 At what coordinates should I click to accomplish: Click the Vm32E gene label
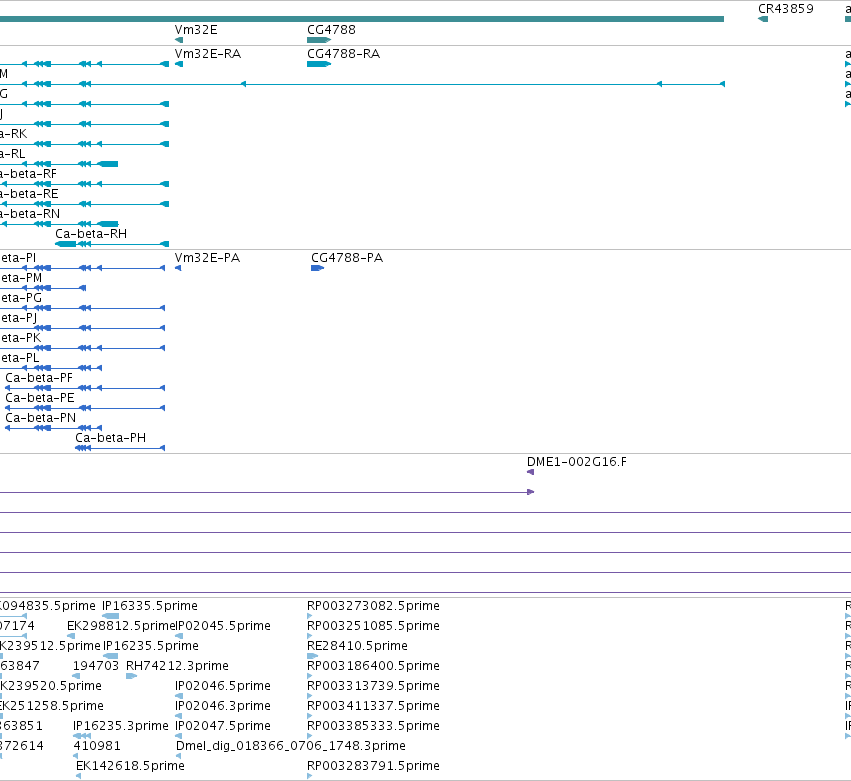[x=196, y=30]
